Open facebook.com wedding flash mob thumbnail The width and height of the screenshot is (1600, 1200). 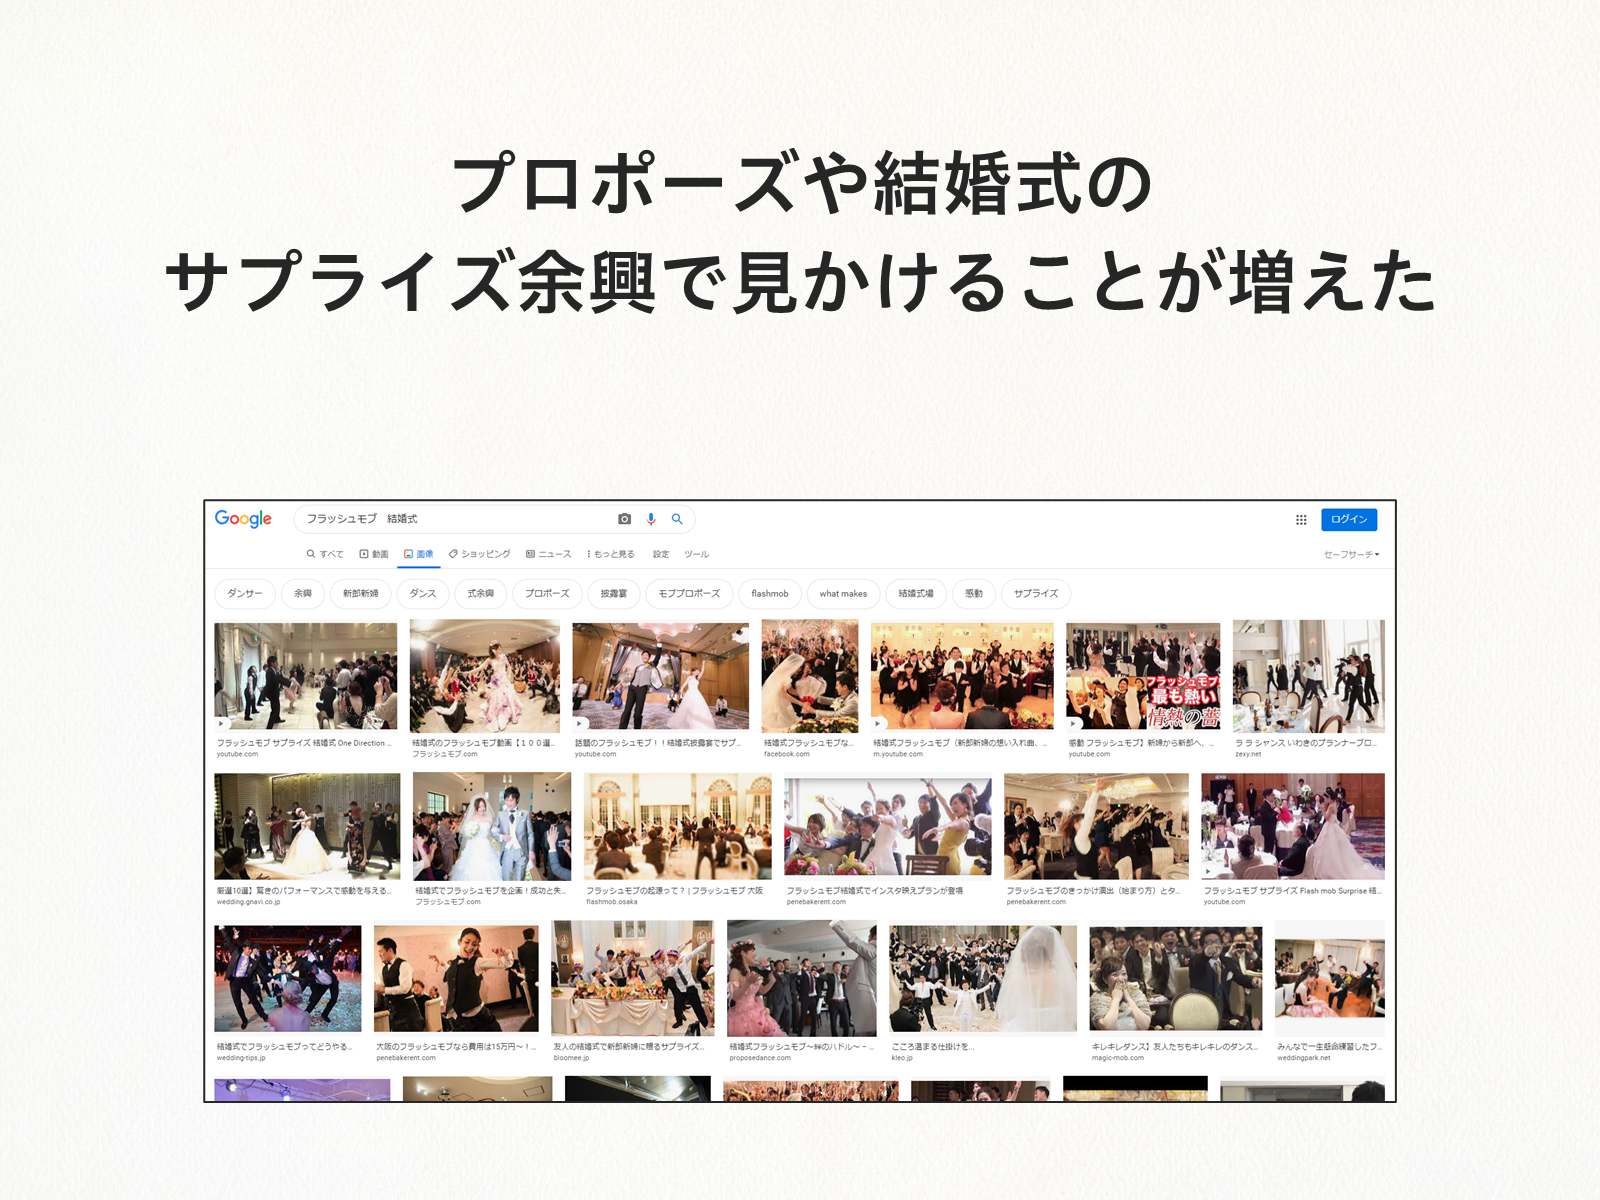coord(810,676)
